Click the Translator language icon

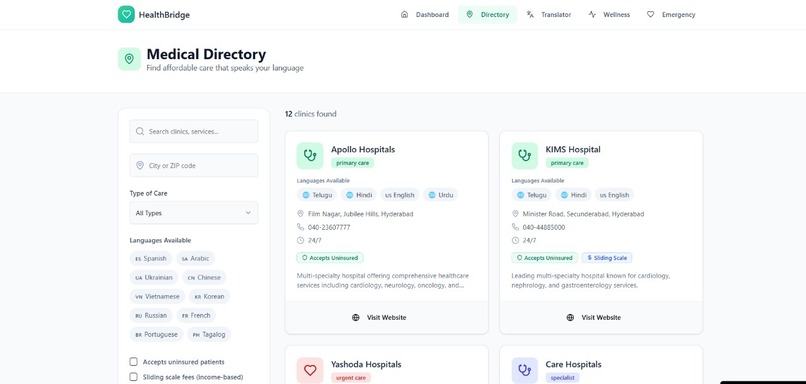coord(530,14)
